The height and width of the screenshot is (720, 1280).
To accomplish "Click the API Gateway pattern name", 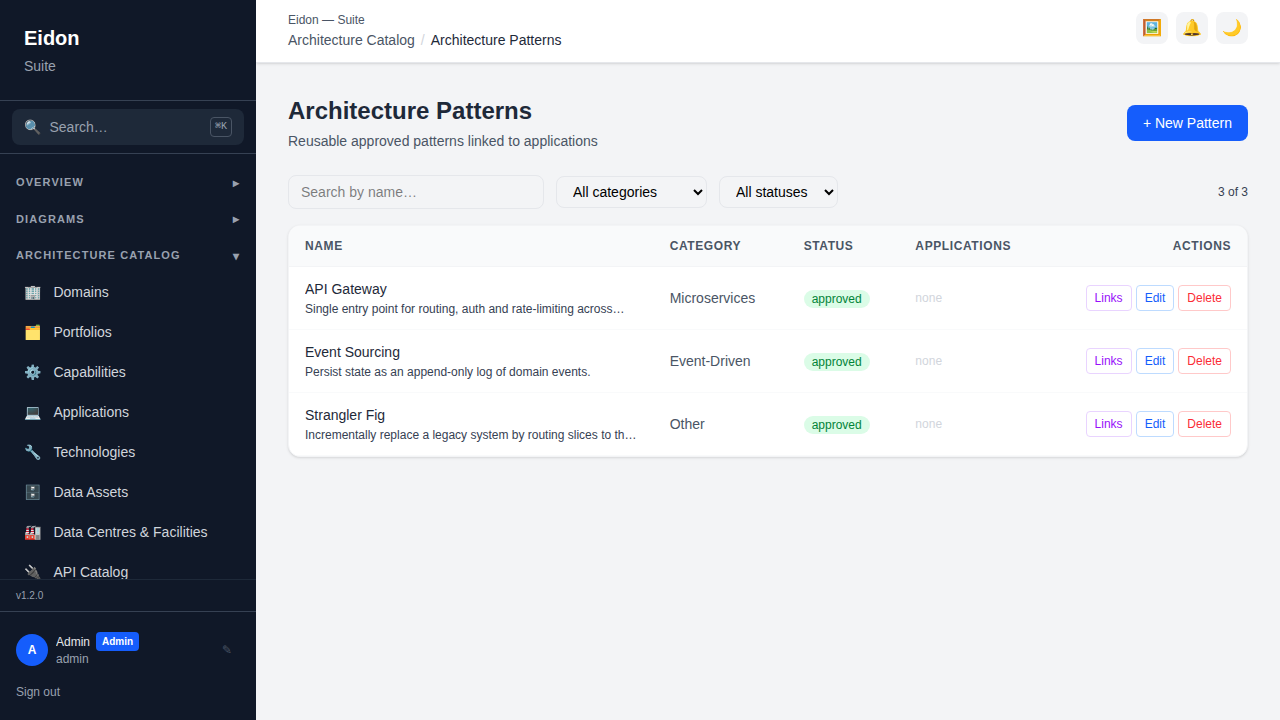I will 346,289.
